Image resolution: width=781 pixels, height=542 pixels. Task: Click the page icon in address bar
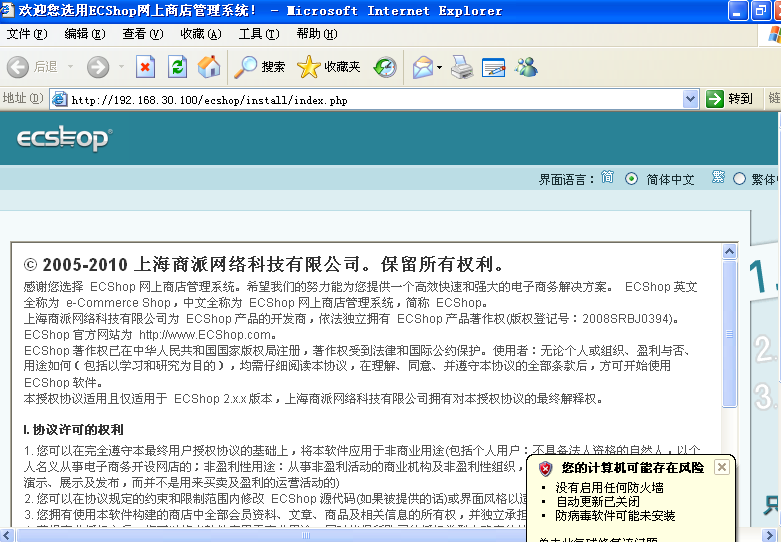tap(59, 99)
